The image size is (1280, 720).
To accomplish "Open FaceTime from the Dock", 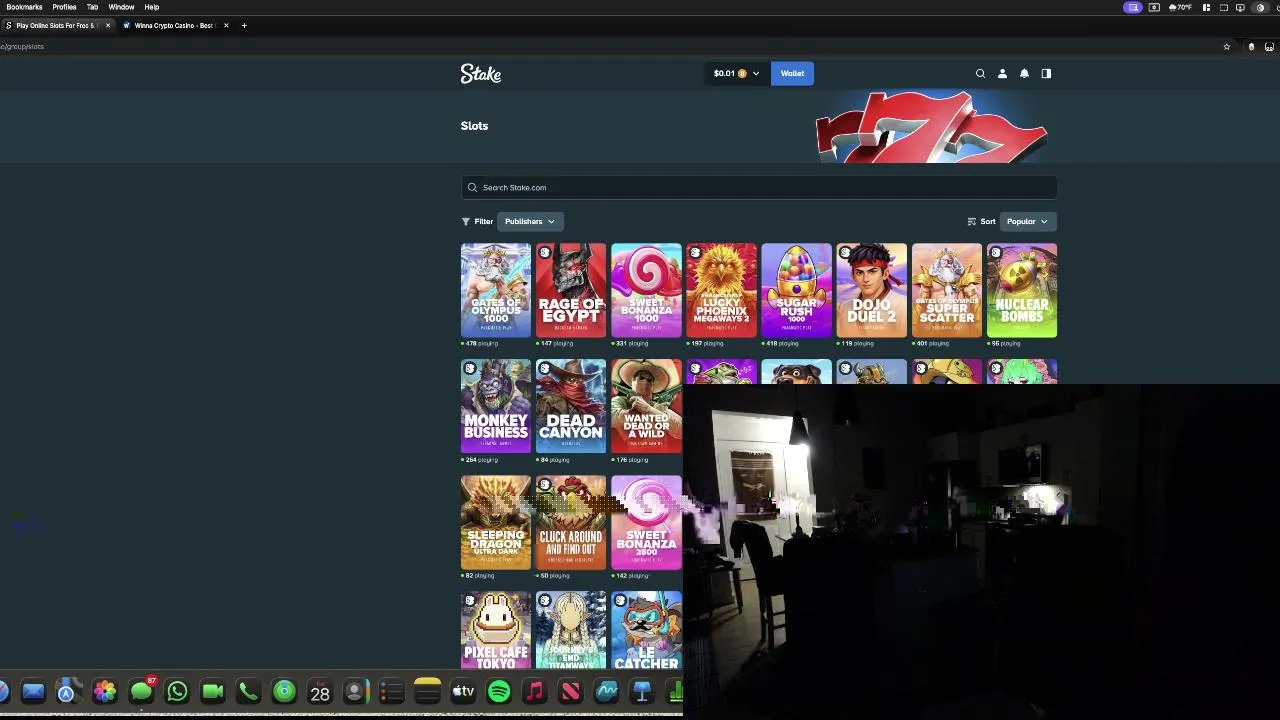I will tap(213, 691).
